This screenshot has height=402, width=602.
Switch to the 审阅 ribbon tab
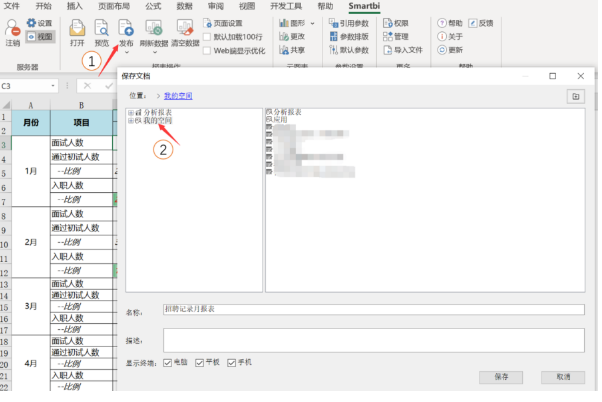tap(216, 6)
